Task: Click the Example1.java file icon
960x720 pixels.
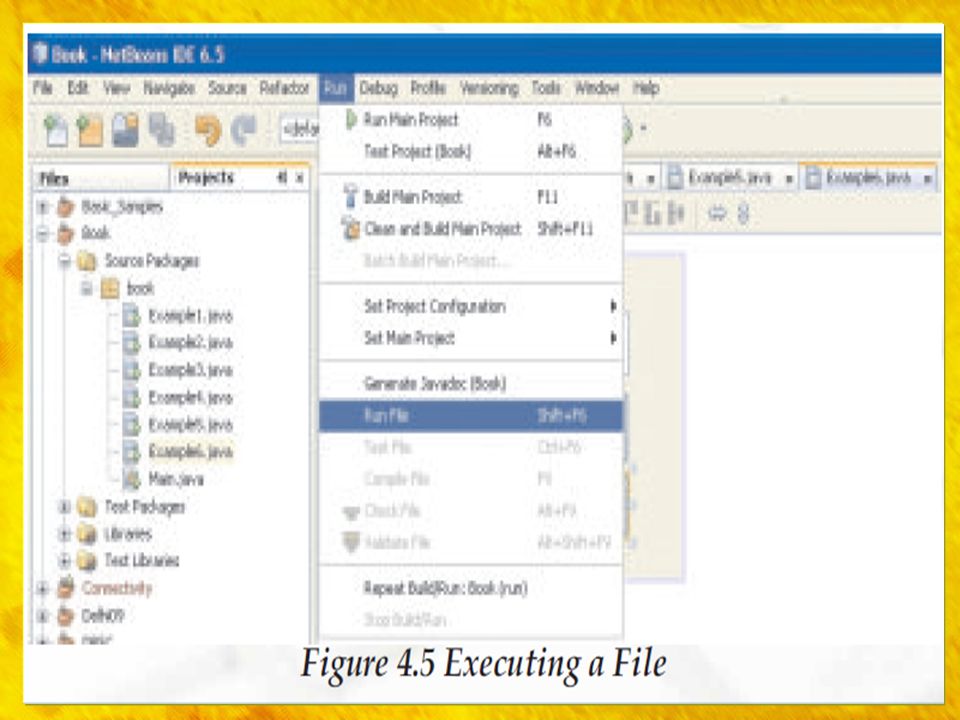Action: 131,316
